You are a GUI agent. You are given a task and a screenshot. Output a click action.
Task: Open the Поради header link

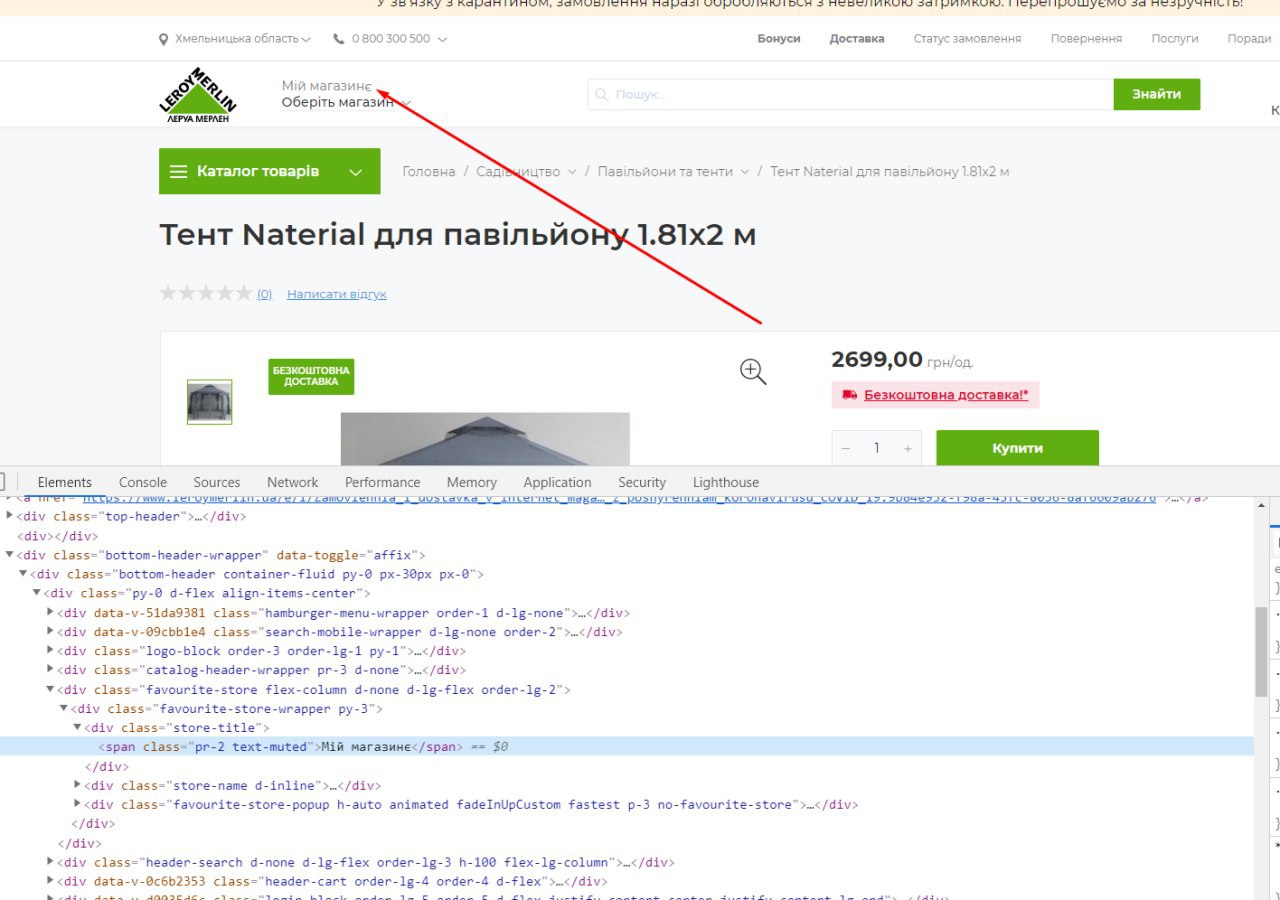(1249, 39)
